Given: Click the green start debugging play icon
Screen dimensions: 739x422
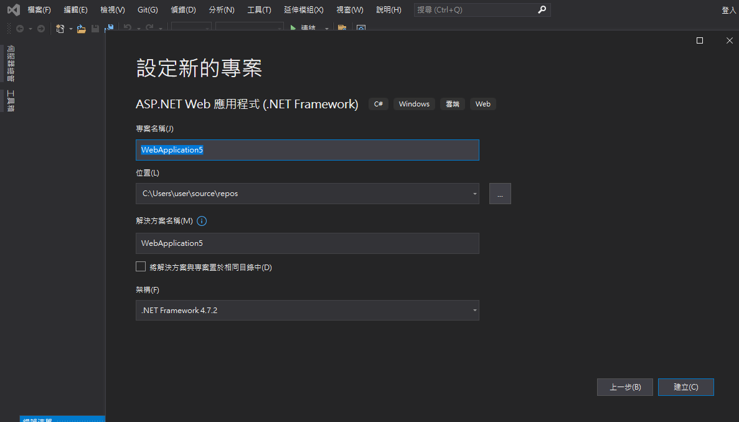Looking at the screenshot, I should coord(293,28).
